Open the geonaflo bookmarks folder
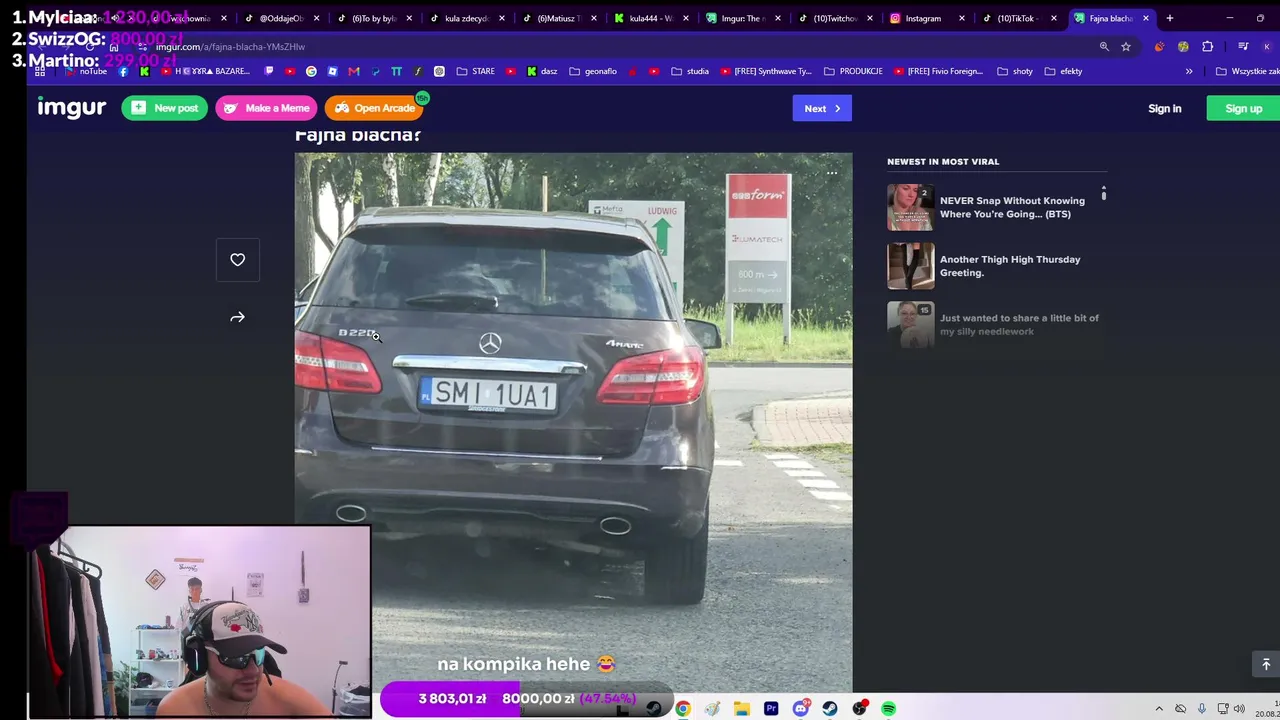The width and height of the screenshot is (1280, 720). (x=593, y=71)
